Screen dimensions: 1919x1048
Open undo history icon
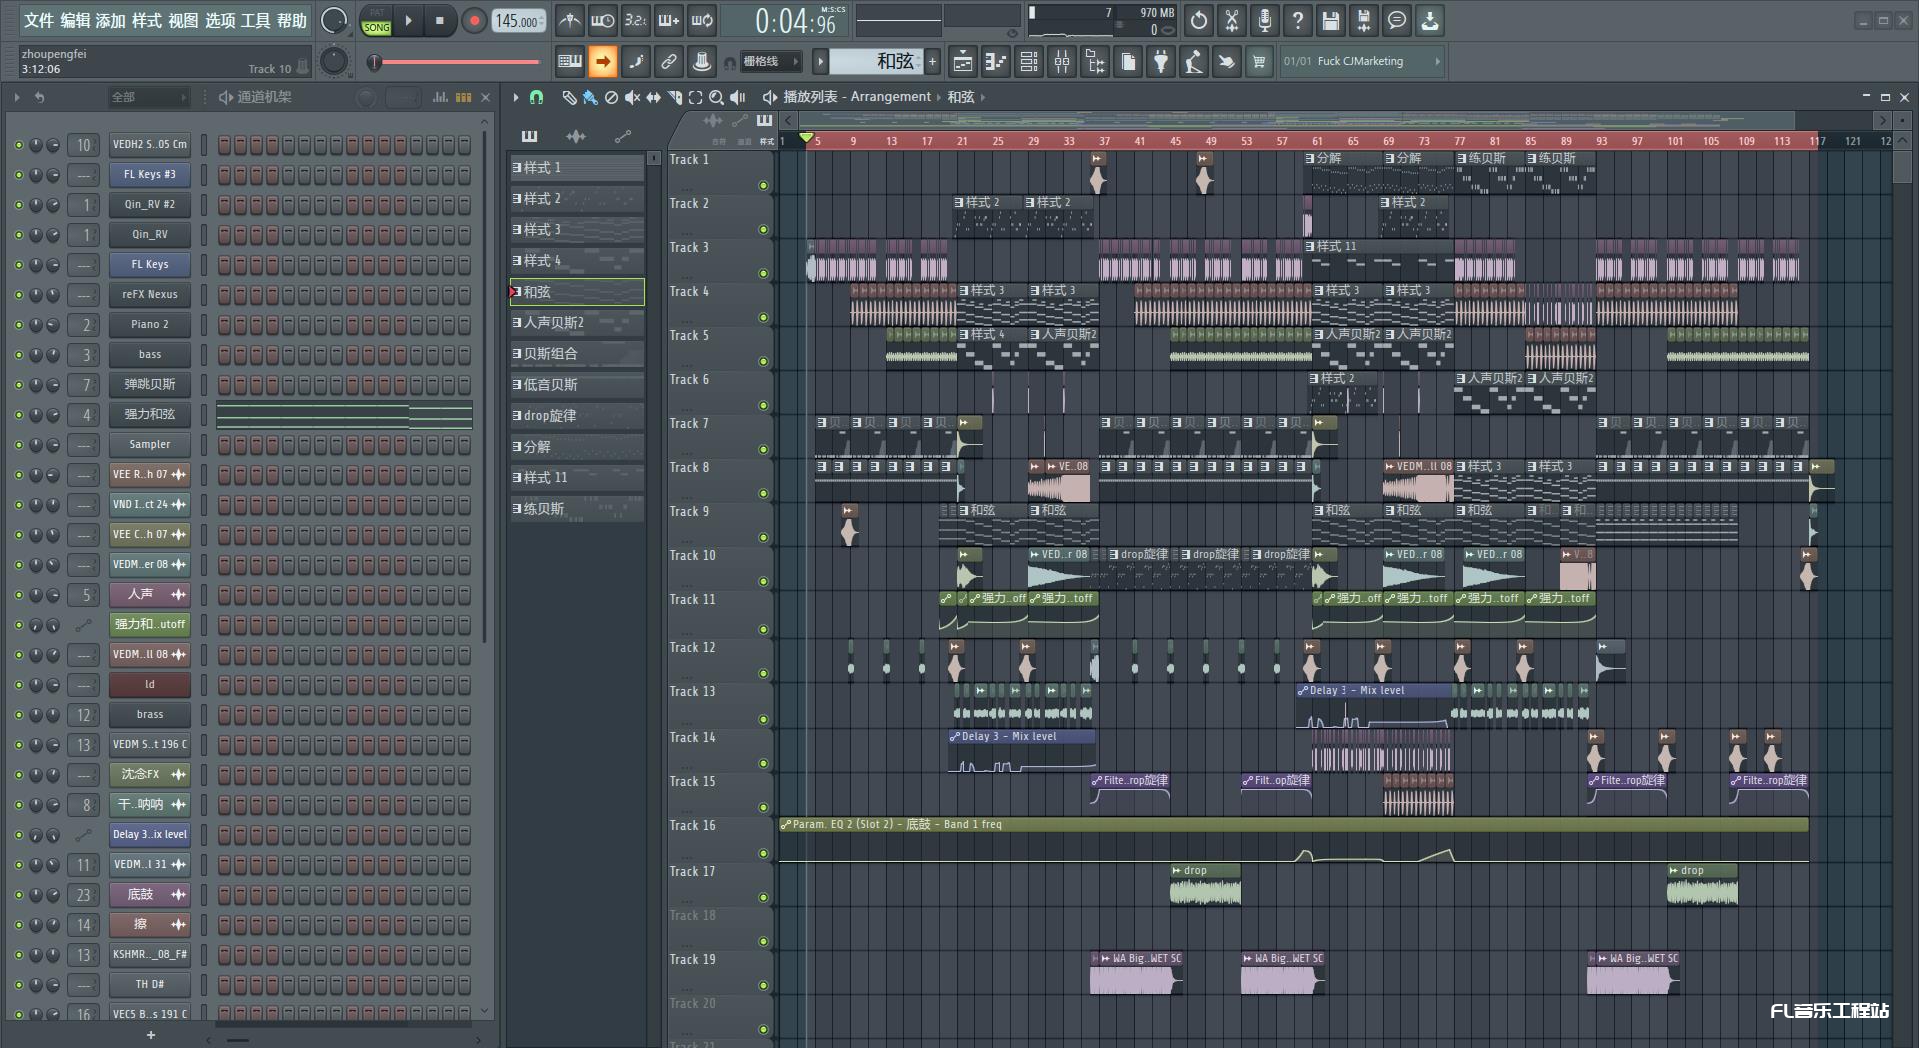(1199, 20)
